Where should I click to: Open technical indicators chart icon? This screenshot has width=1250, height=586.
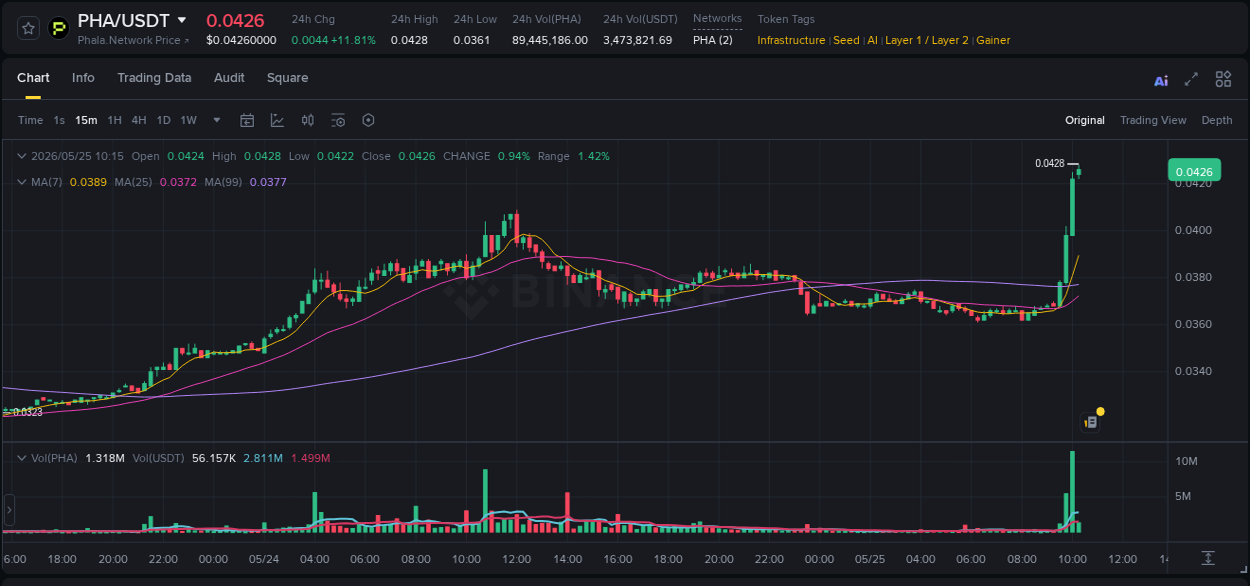(277, 120)
